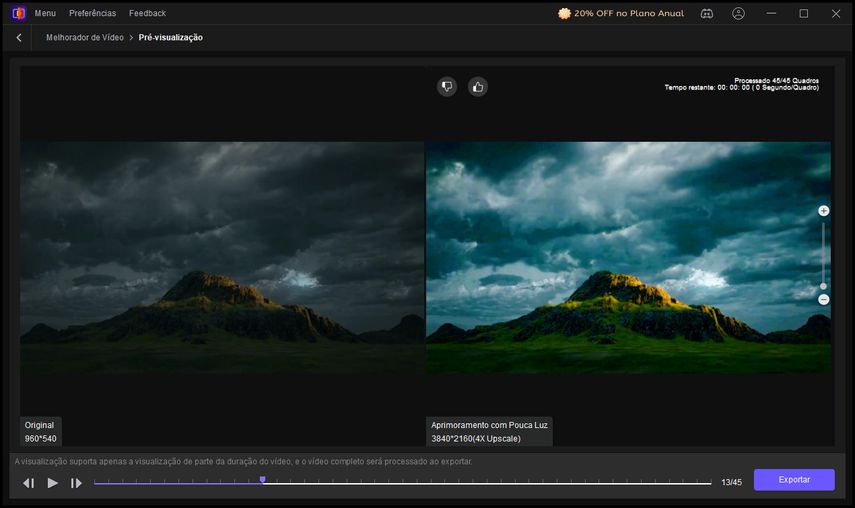Screen dimensions: 855x508
Task: Click the 20% OFF no Plano Anual offer
Action: (621, 13)
